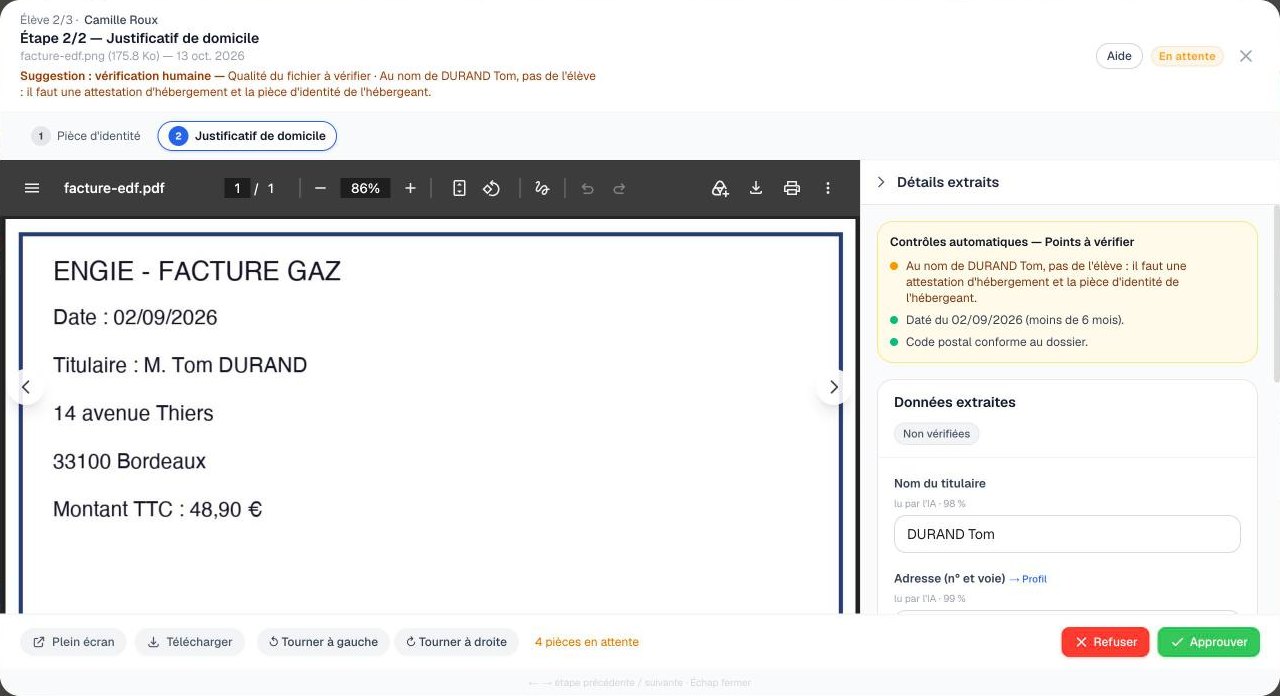Viewport: 1280px width, 696px height.
Task: Click the Aide button
Action: pyautogui.click(x=1119, y=56)
